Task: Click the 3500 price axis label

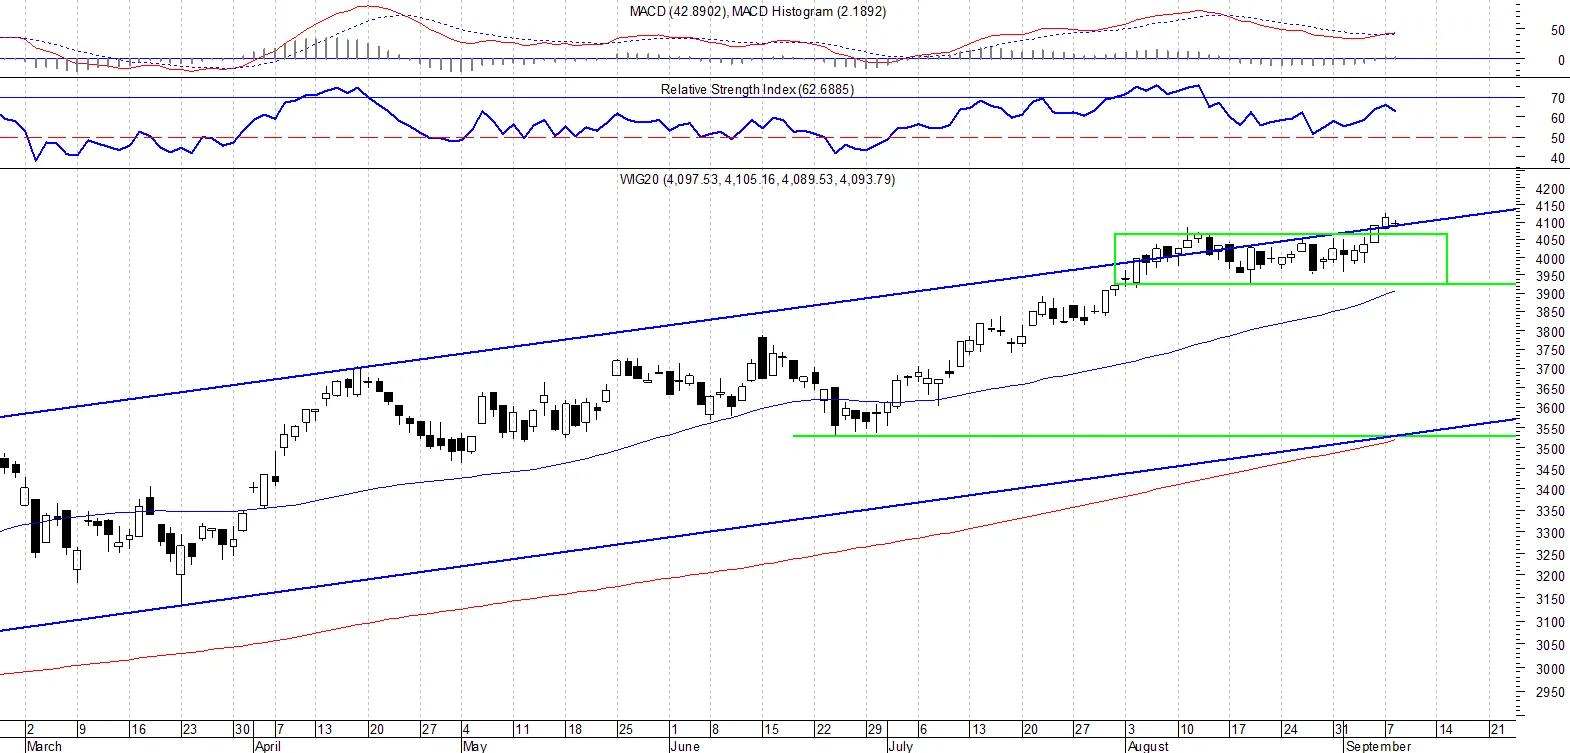Action: 1550,449
